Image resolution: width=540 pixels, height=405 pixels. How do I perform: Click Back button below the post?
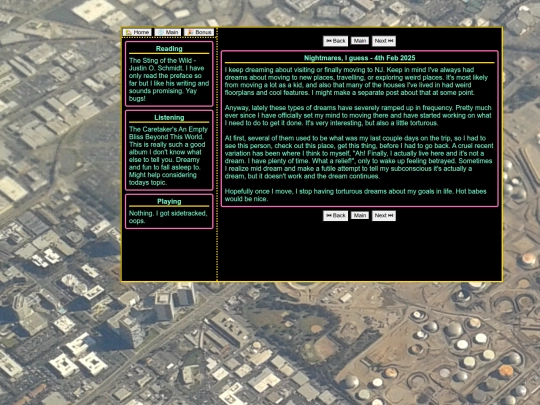335,216
